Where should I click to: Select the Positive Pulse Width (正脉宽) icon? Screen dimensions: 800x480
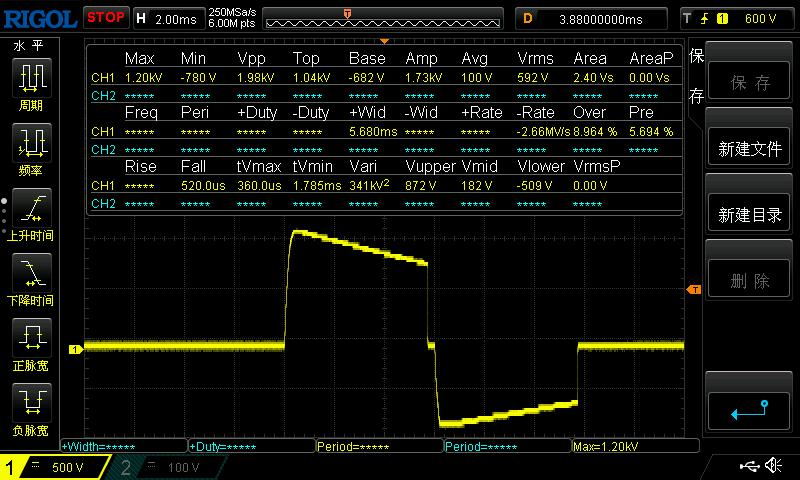point(31,338)
